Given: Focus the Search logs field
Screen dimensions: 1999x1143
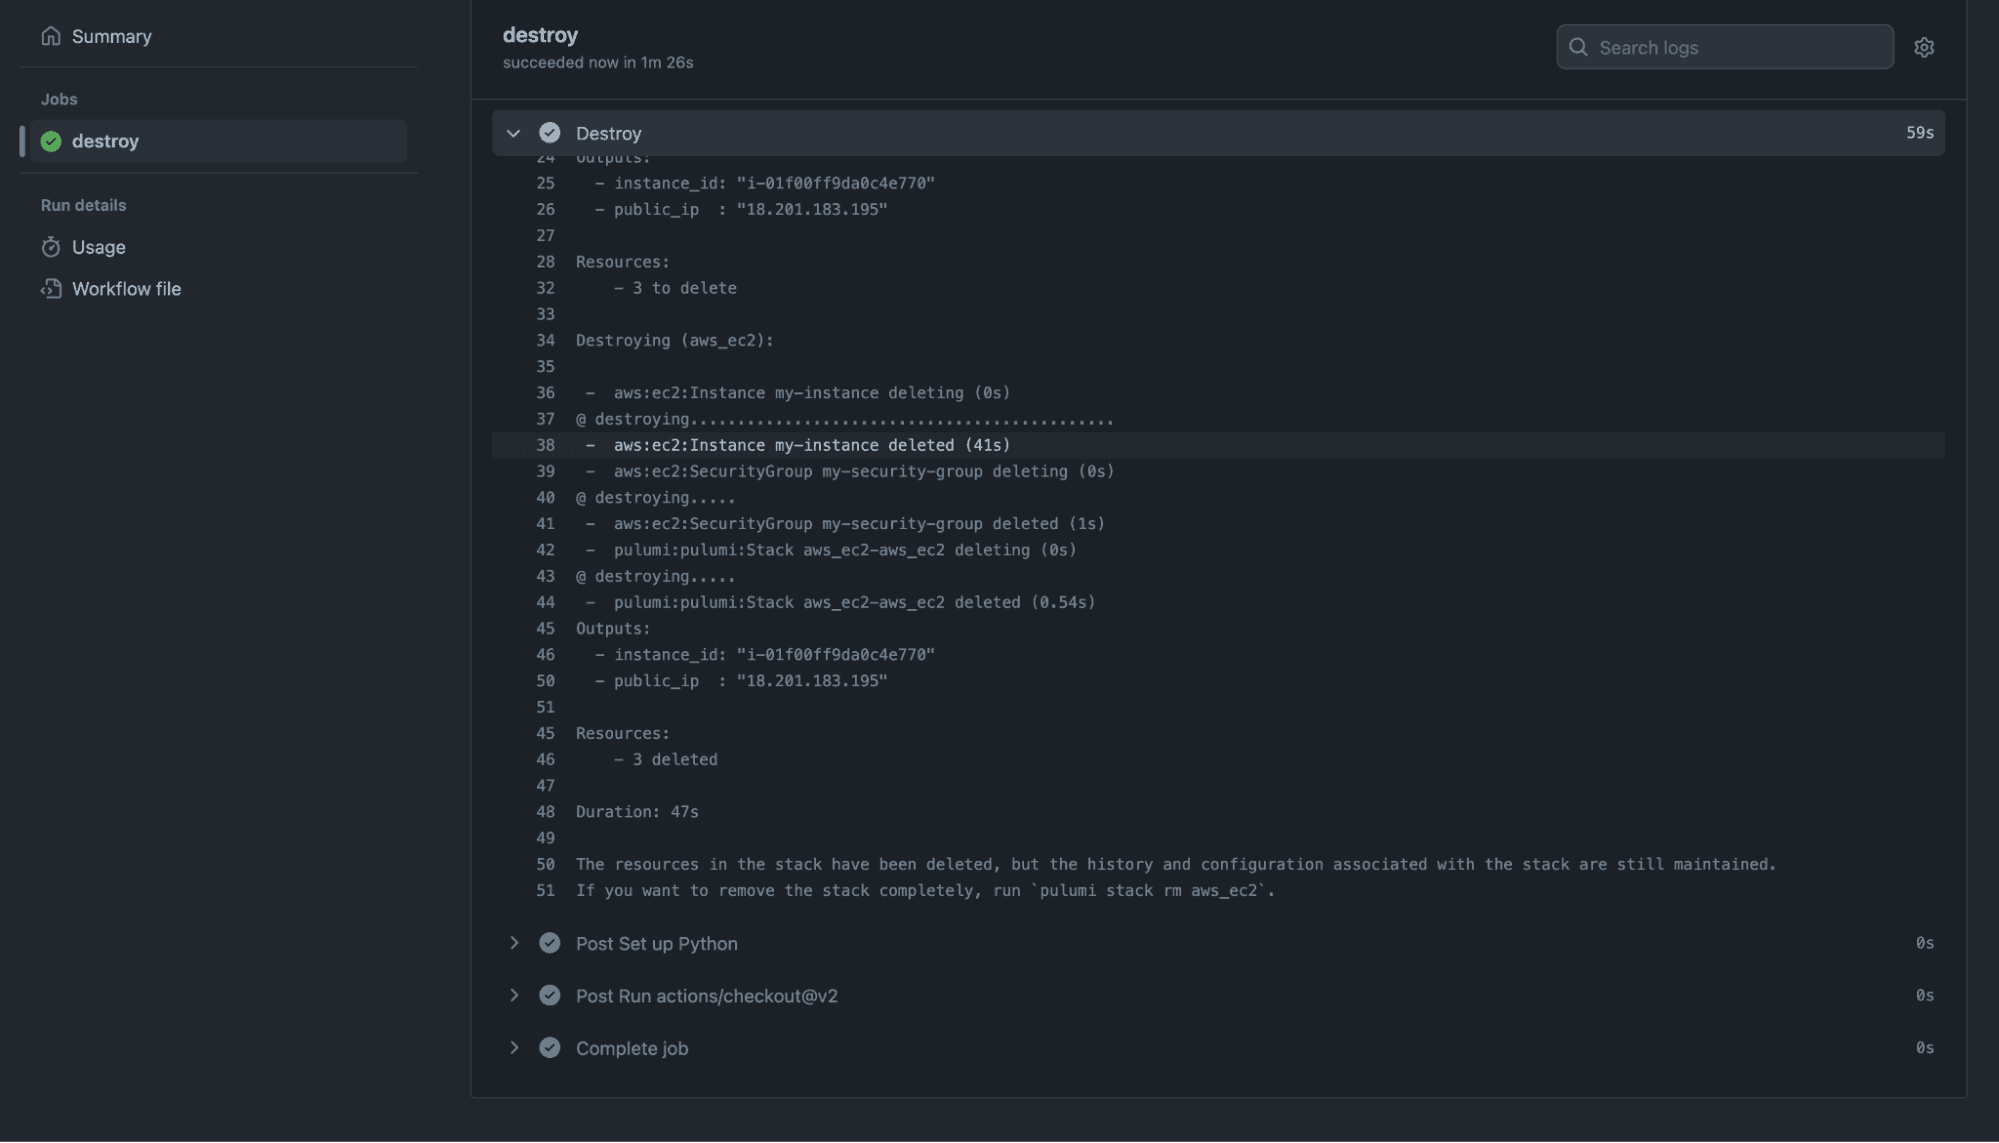Looking at the screenshot, I should point(1724,47).
